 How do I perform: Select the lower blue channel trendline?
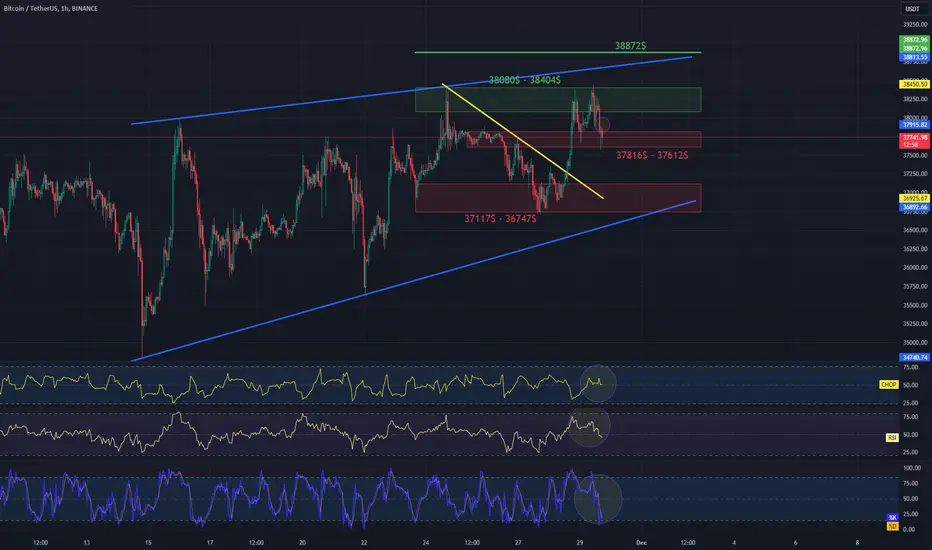tap(413, 281)
